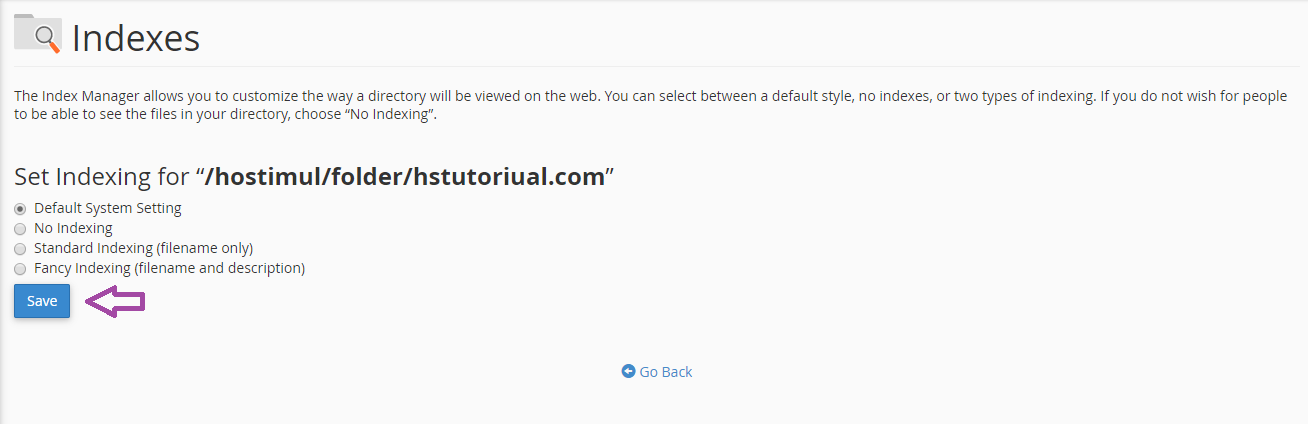Follow the Go Back link text
1308x424 pixels.
point(665,372)
